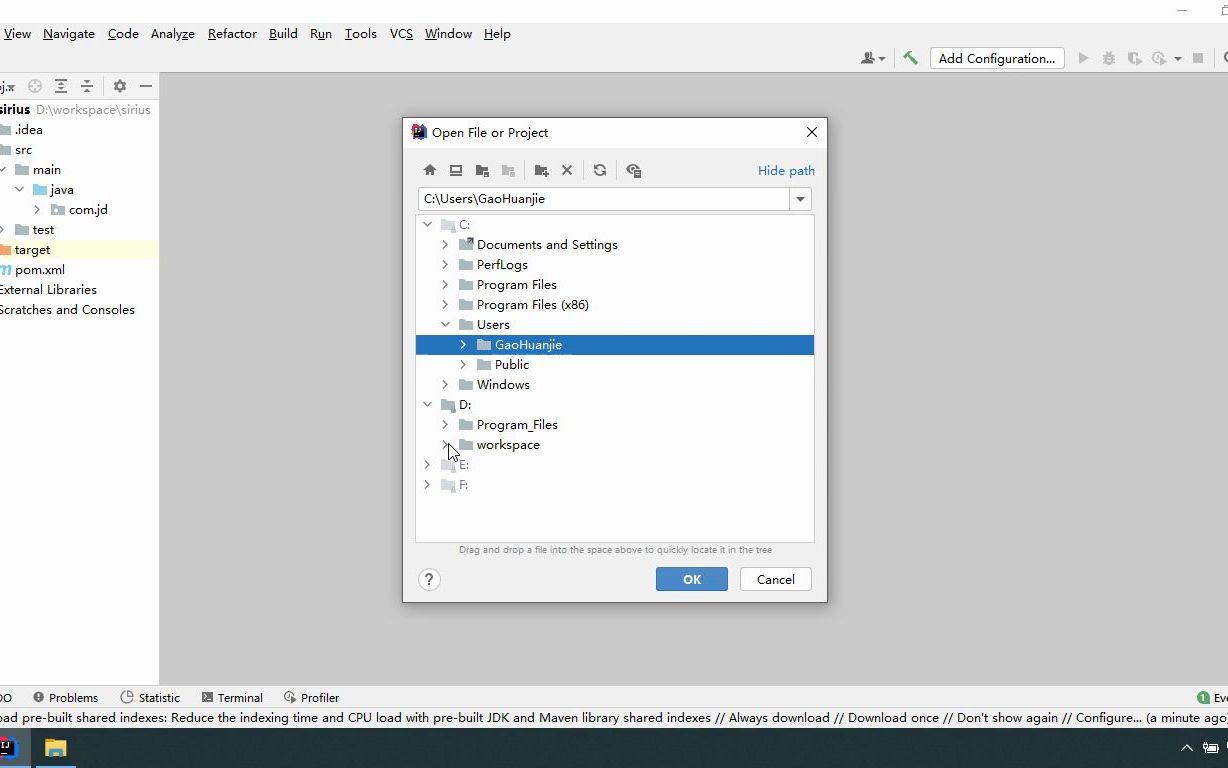Collapse All nodes in the Project panel

pos(85,86)
